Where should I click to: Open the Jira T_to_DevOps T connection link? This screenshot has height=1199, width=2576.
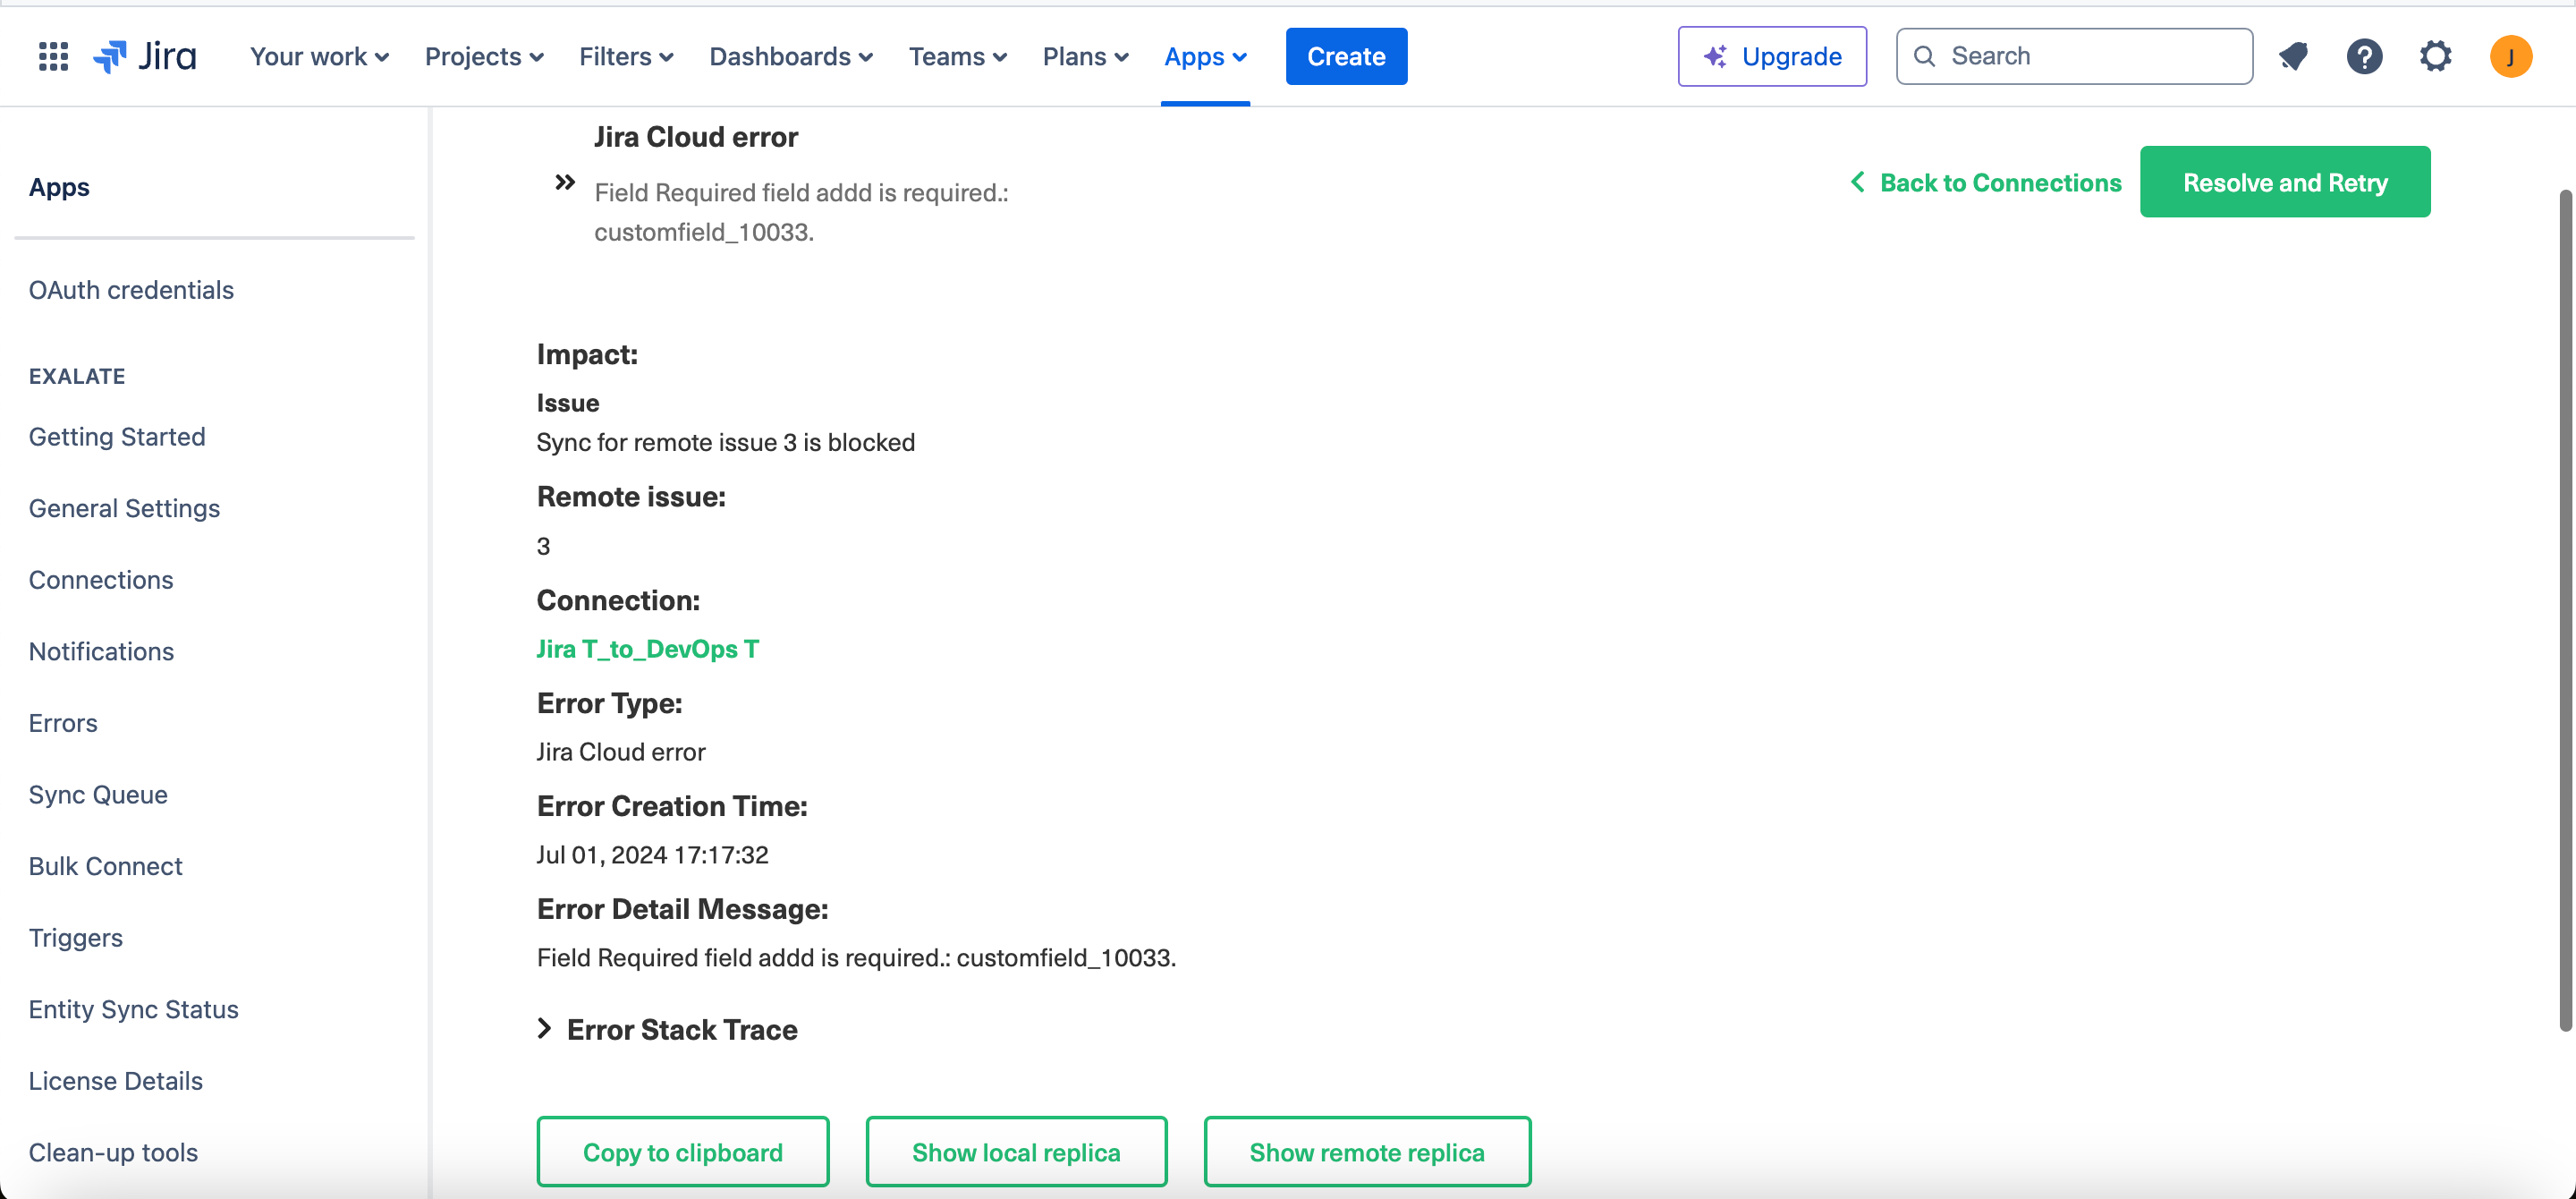click(648, 649)
